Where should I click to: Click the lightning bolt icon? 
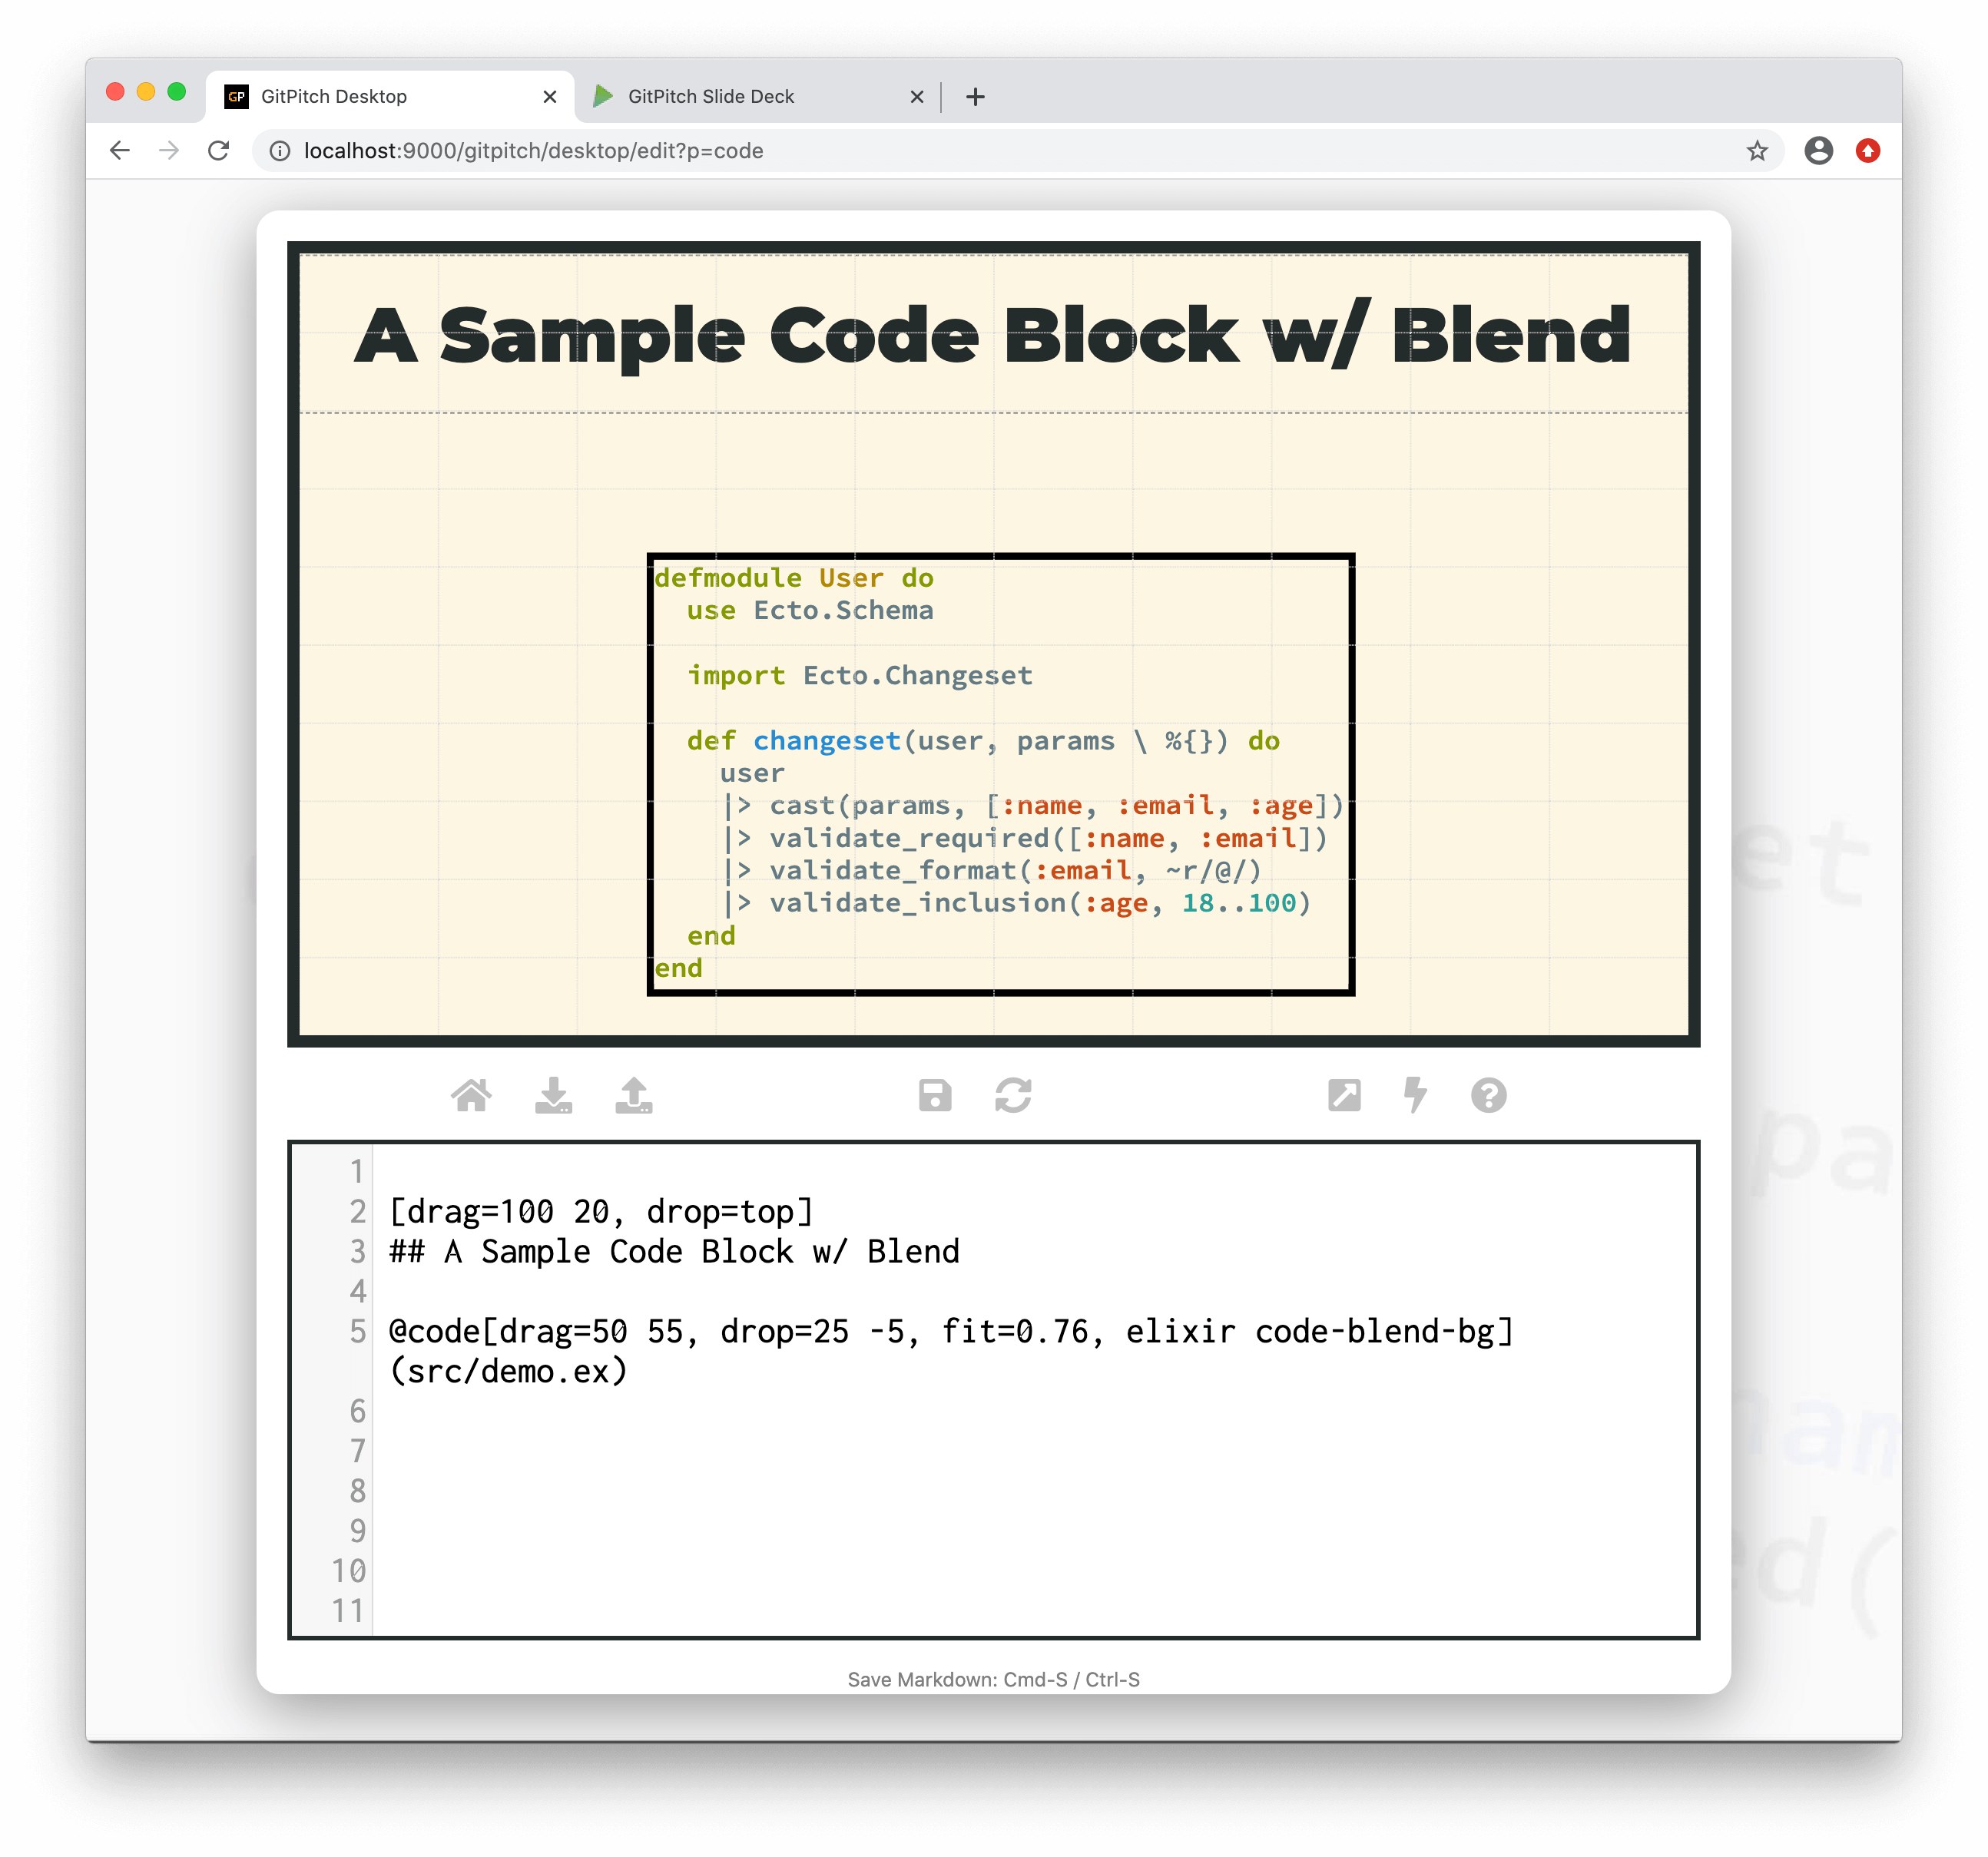[x=1415, y=1095]
